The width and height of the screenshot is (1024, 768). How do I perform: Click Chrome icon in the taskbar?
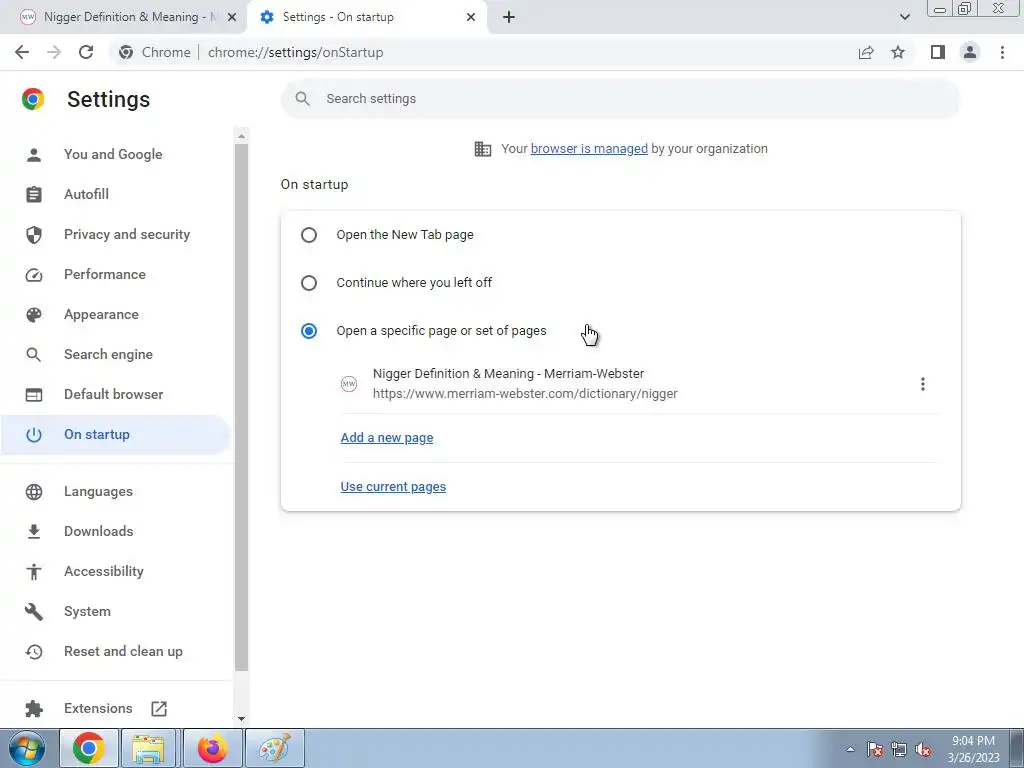pos(89,749)
